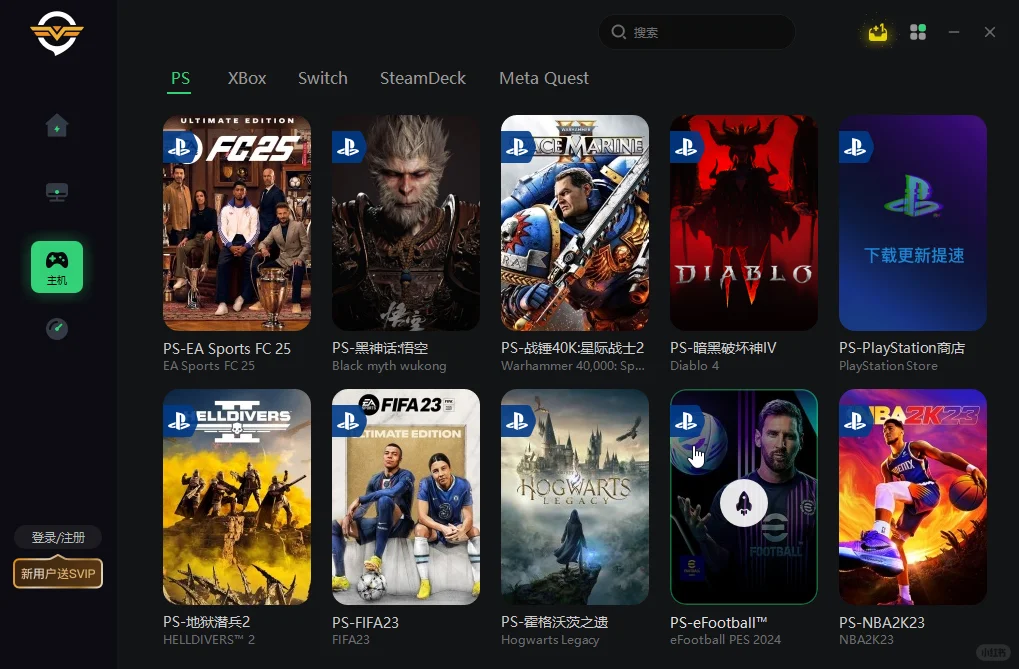
Task: Focus the 搜索 search field
Action: click(x=697, y=32)
